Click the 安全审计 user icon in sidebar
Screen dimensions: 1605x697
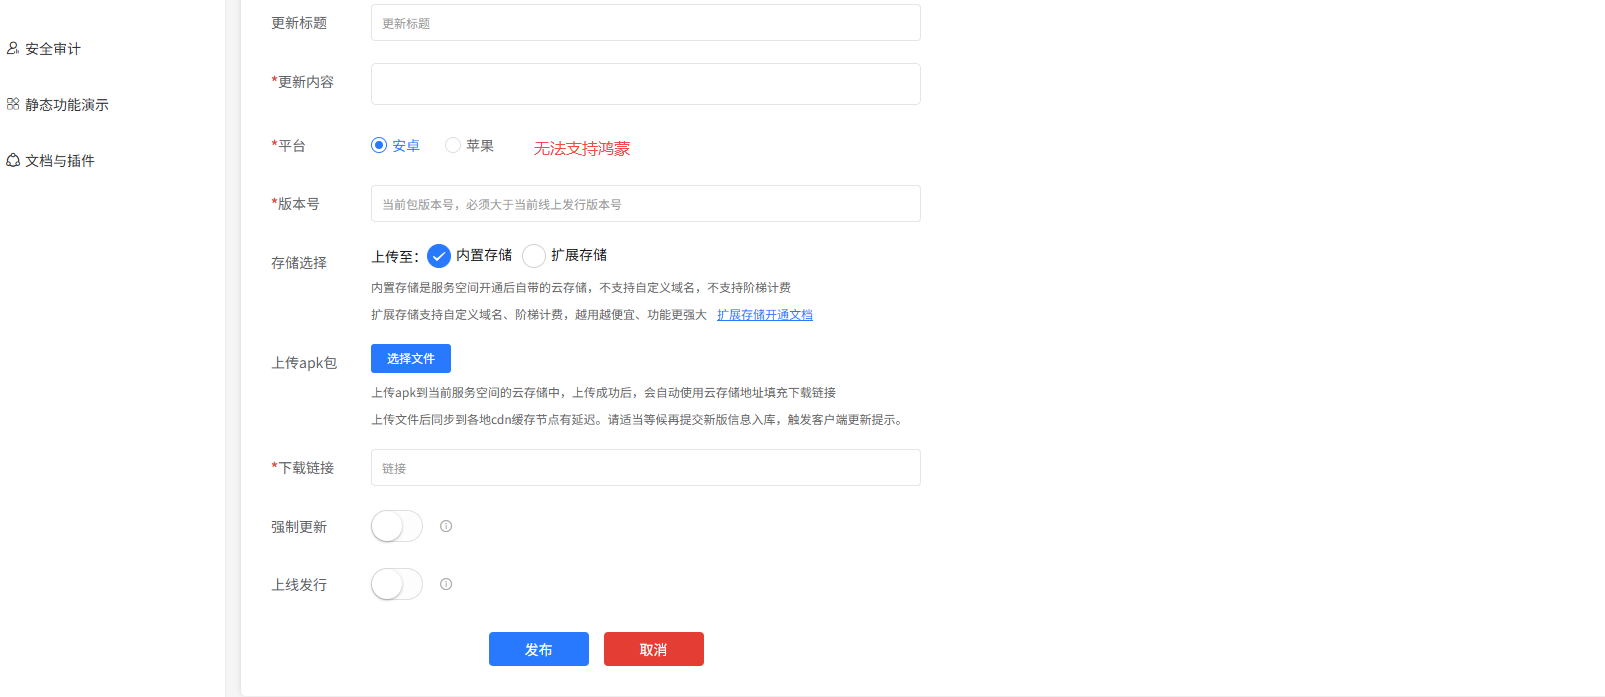coord(13,48)
